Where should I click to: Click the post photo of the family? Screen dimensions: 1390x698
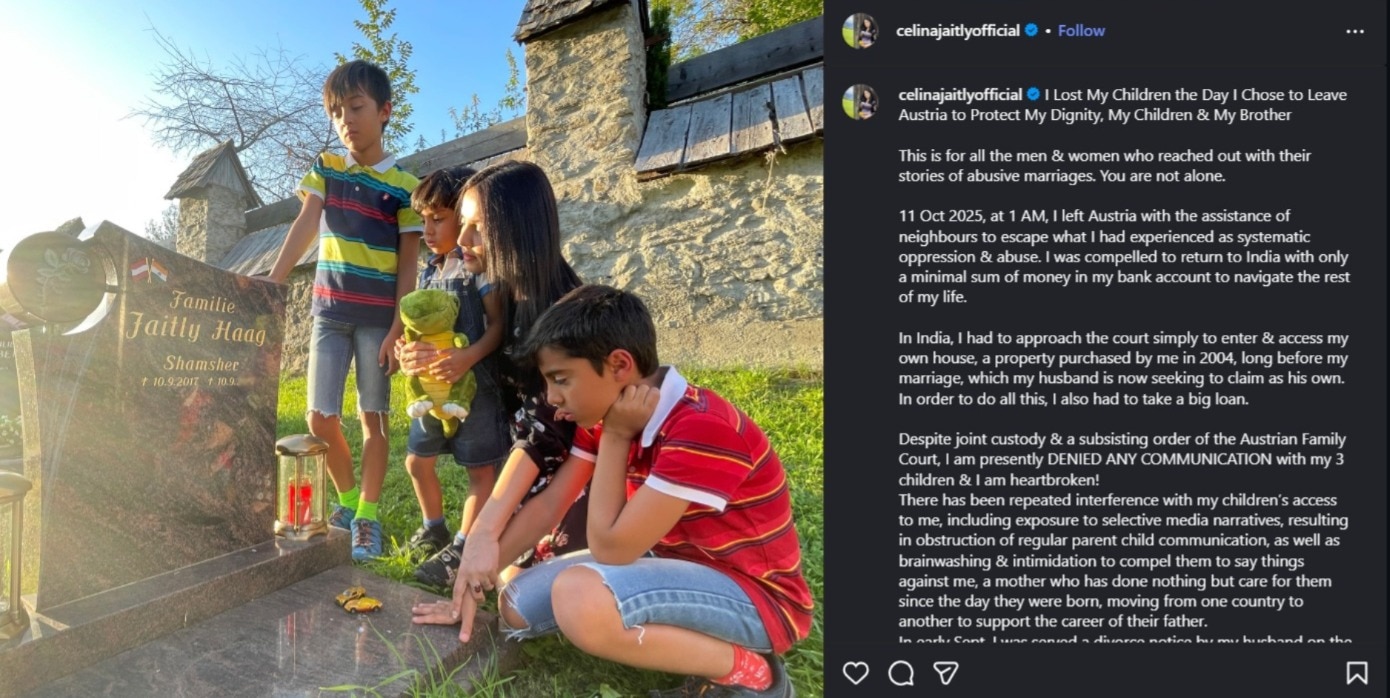point(412,349)
